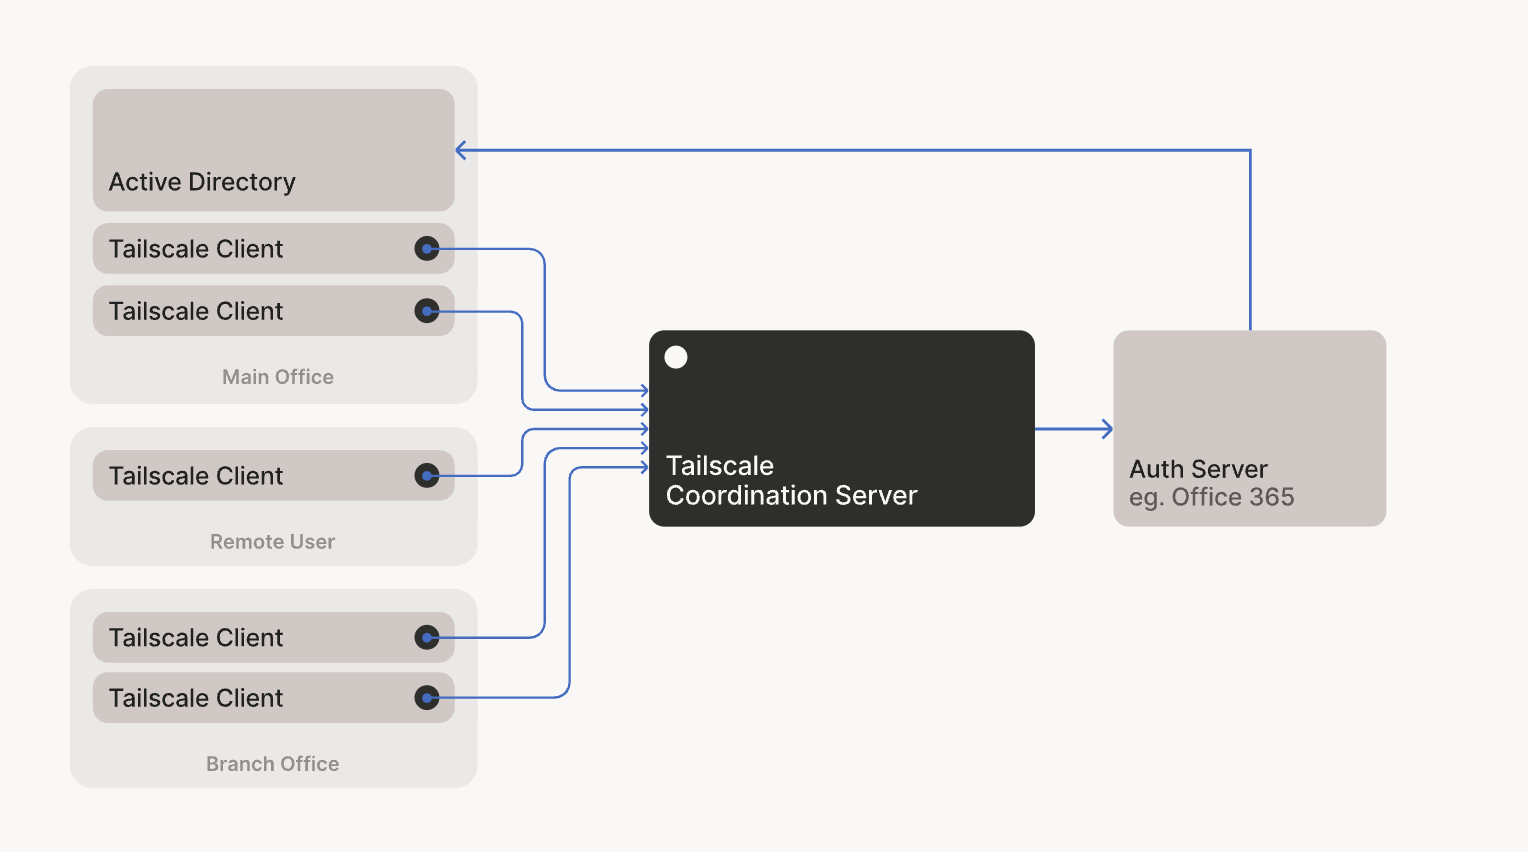Click connector dot on upper Branch Office client
The height and width of the screenshot is (852, 1528).
coord(427,638)
